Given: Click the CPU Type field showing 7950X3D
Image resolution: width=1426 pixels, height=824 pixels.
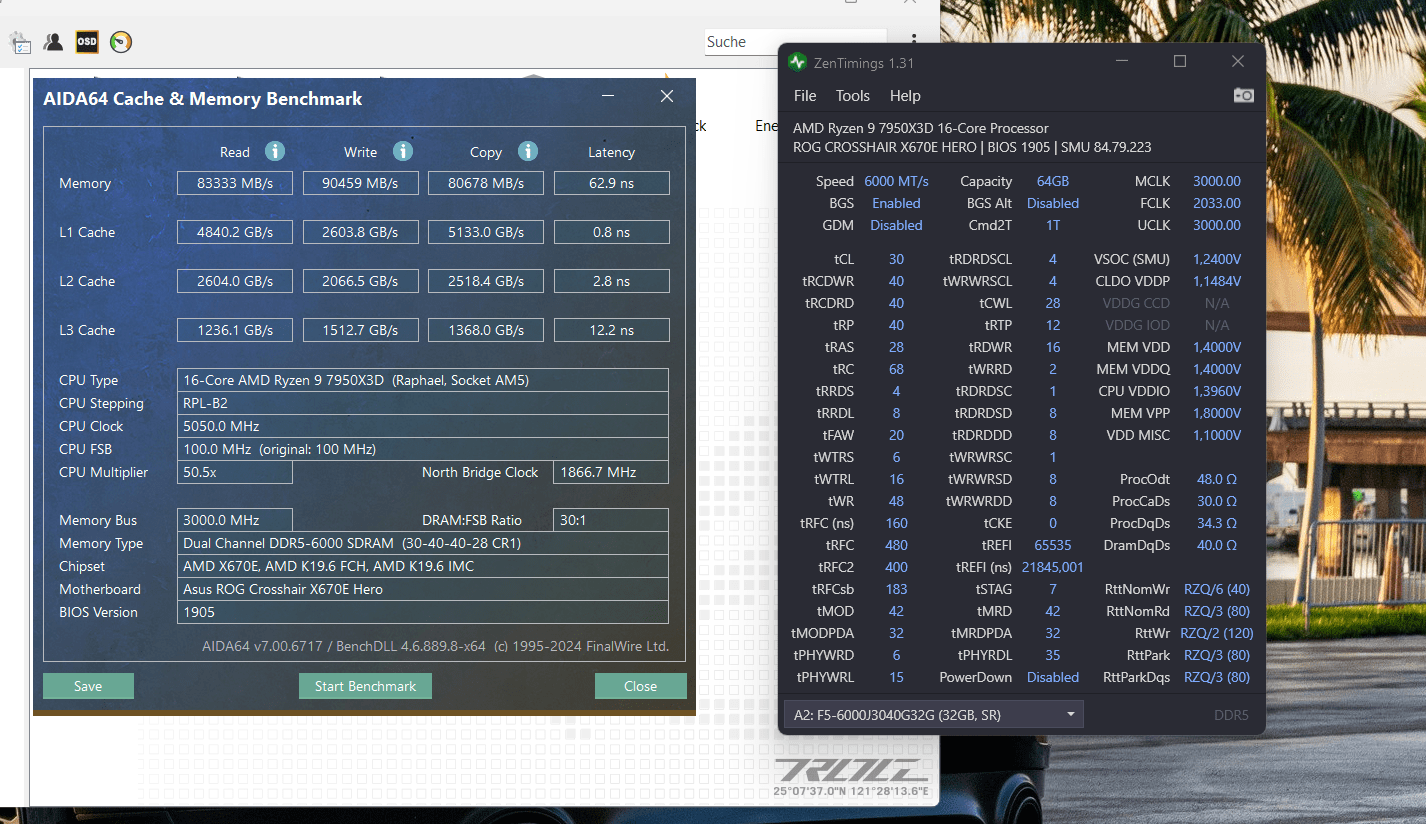Looking at the screenshot, I should [423, 380].
